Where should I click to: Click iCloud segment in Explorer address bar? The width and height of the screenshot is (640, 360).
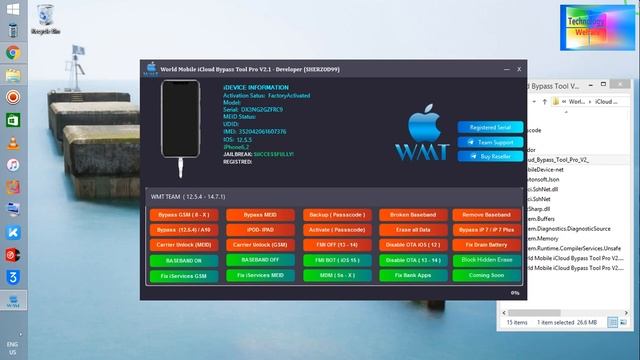click(606, 102)
